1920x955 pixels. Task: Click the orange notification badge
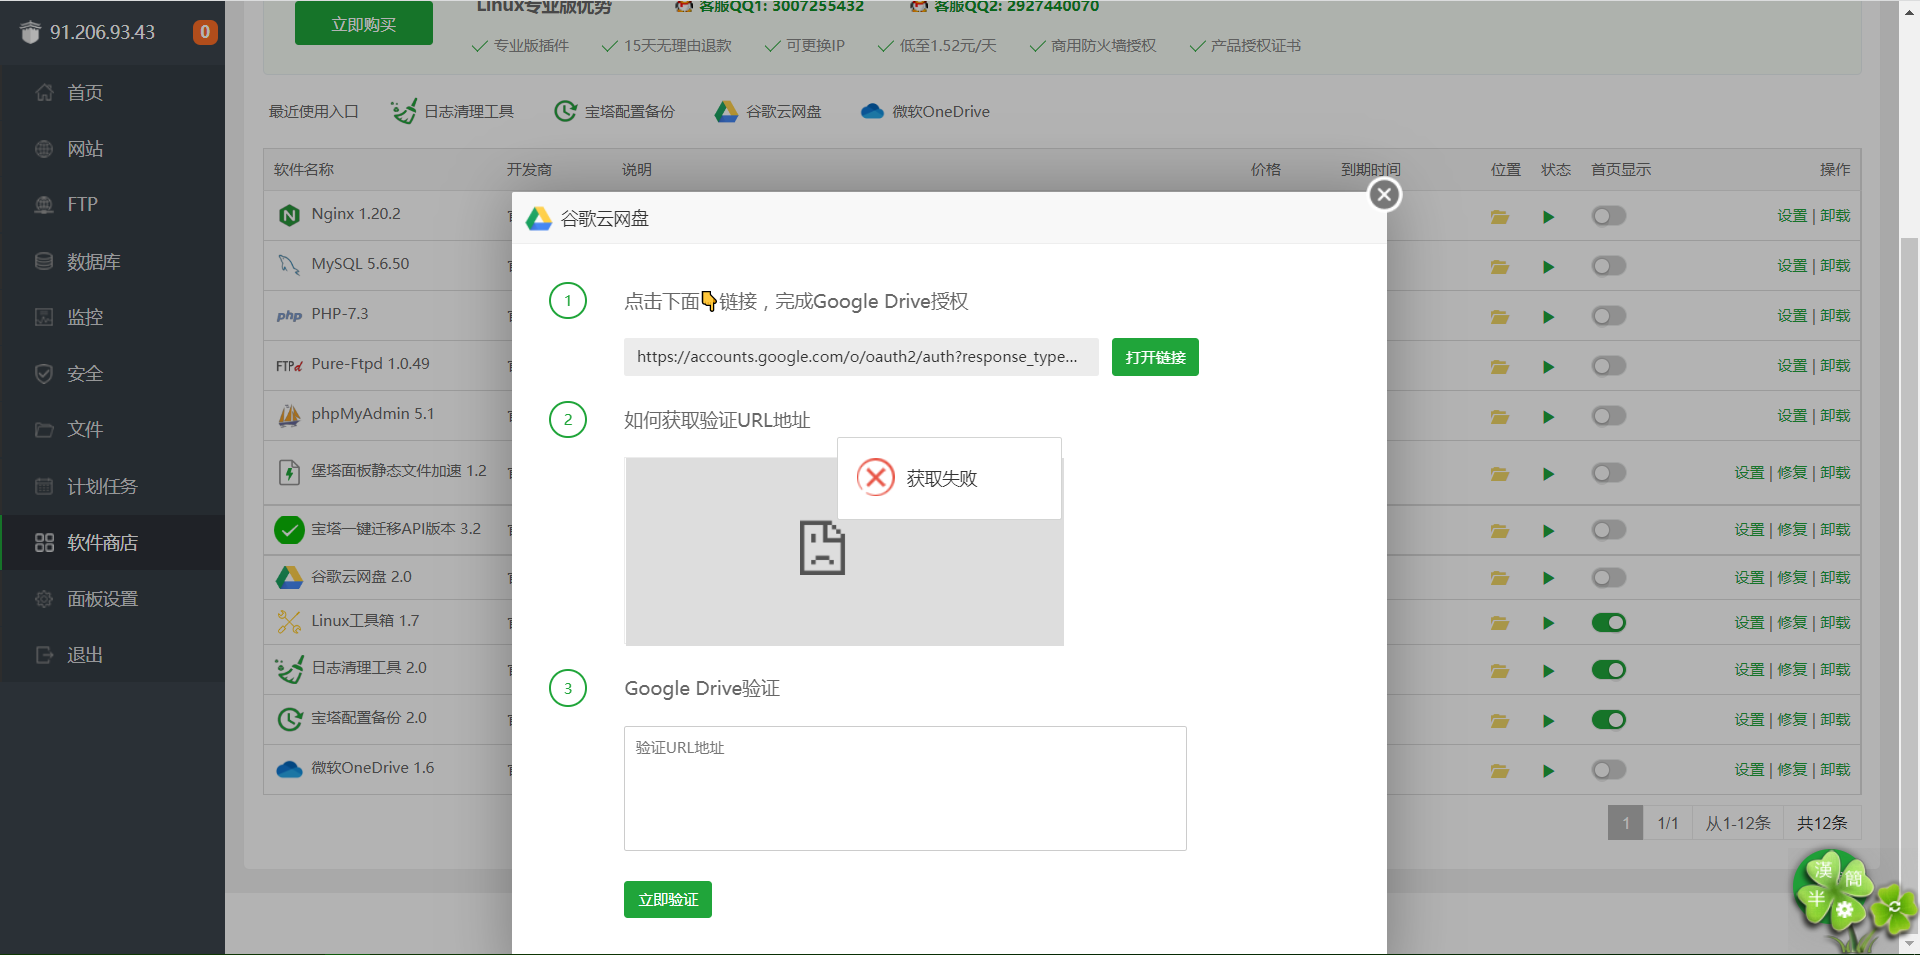tap(205, 32)
